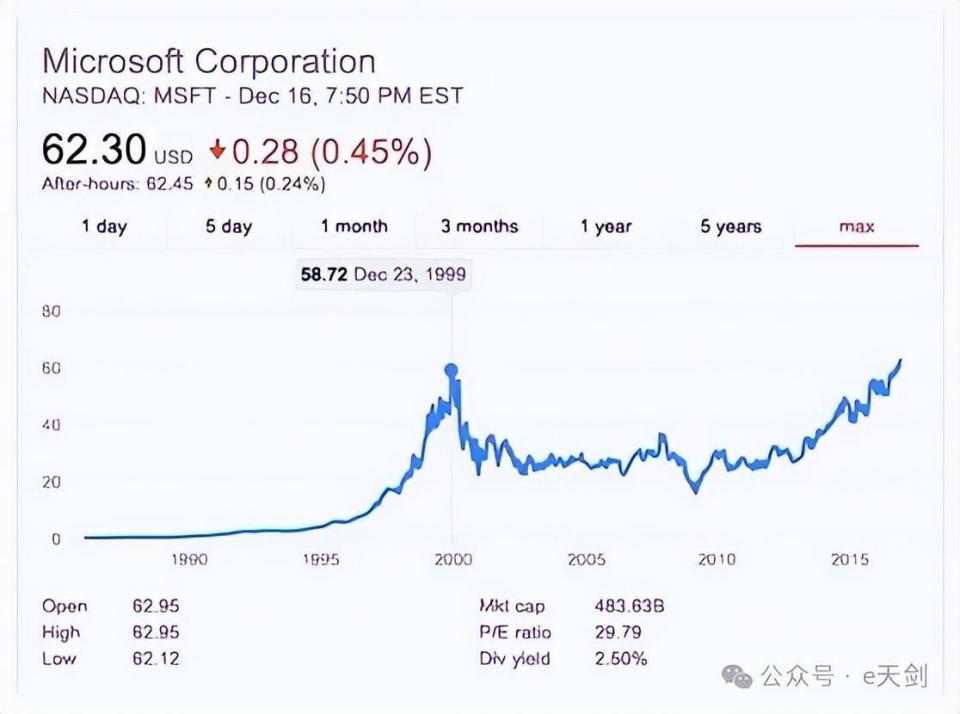Click the max range tab

(857, 227)
